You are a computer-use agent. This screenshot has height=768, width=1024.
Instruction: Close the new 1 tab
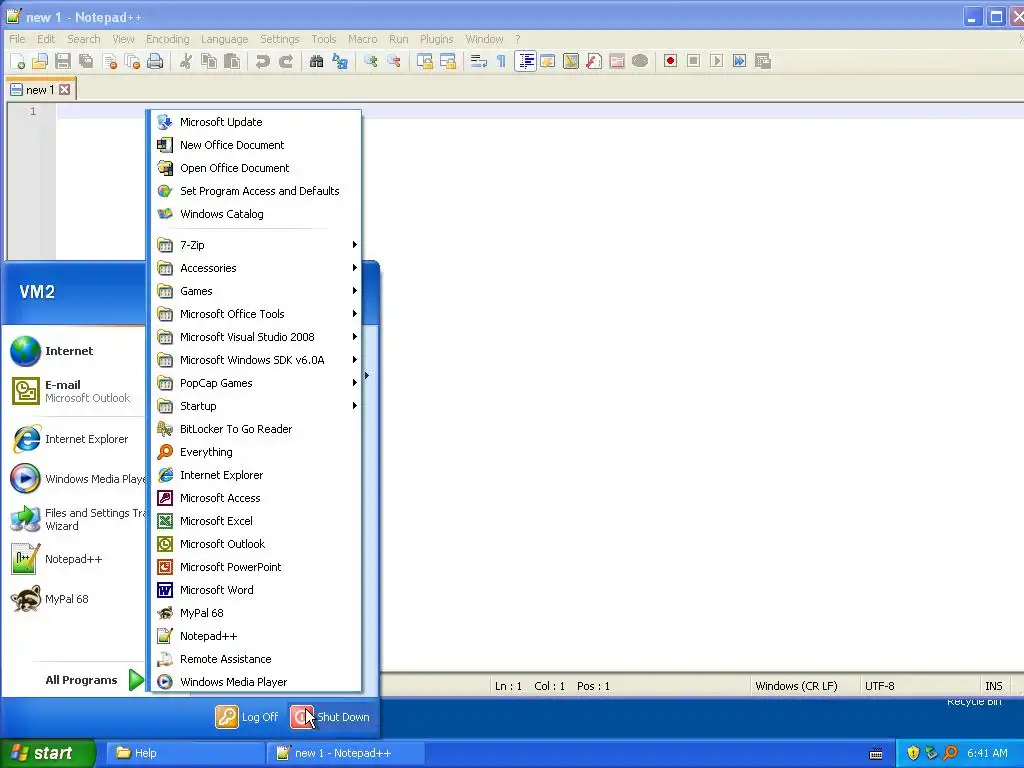(65, 90)
